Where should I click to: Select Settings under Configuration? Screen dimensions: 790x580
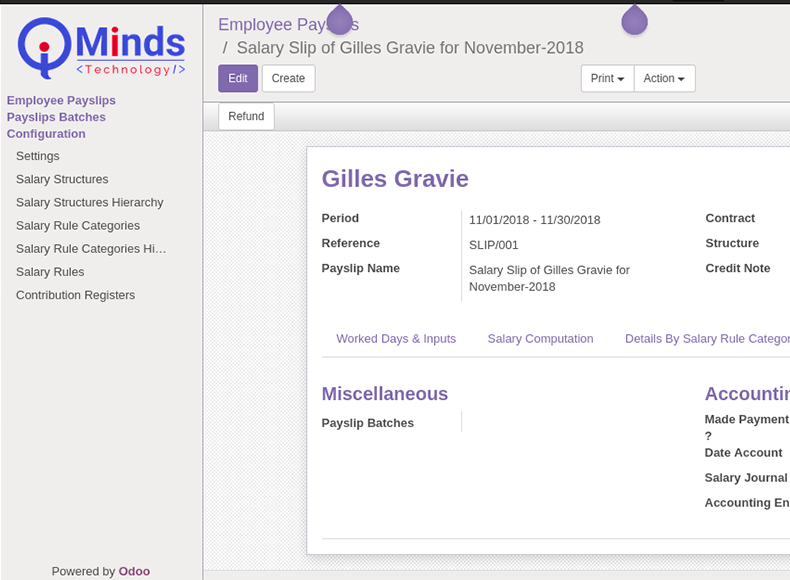pyautogui.click(x=38, y=156)
